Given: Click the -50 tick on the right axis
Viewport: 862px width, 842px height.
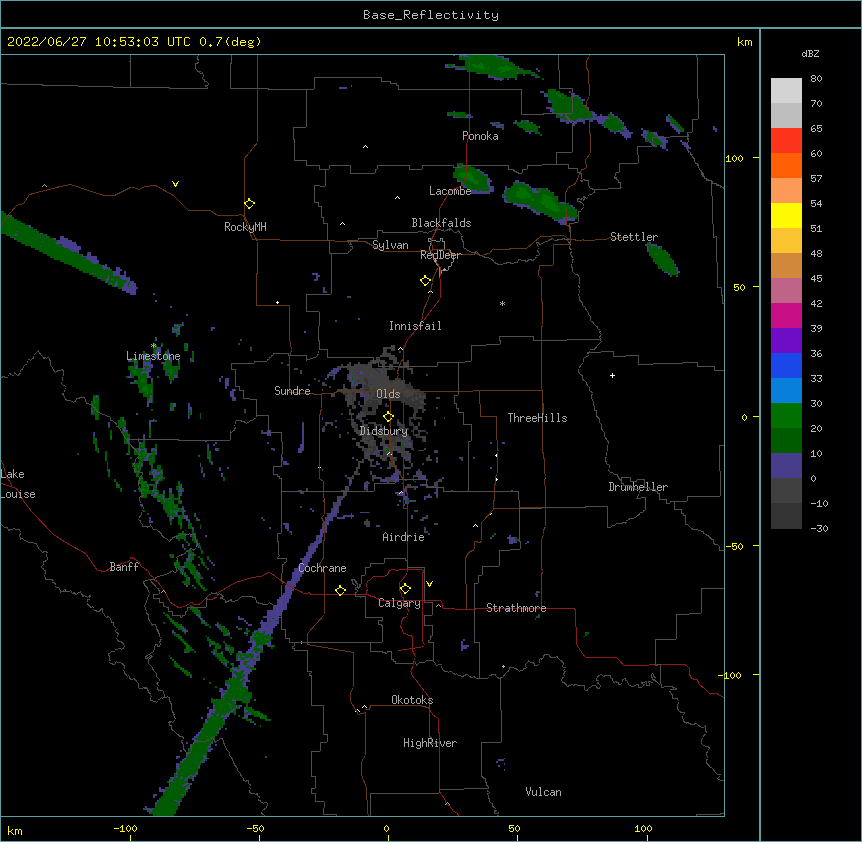Looking at the screenshot, I should [x=734, y=546].
